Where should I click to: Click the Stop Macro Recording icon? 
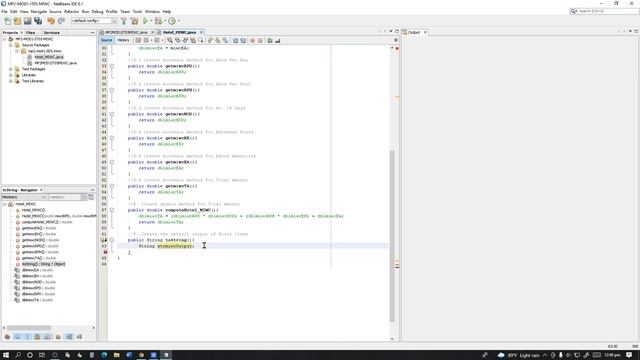click(260, 40)
